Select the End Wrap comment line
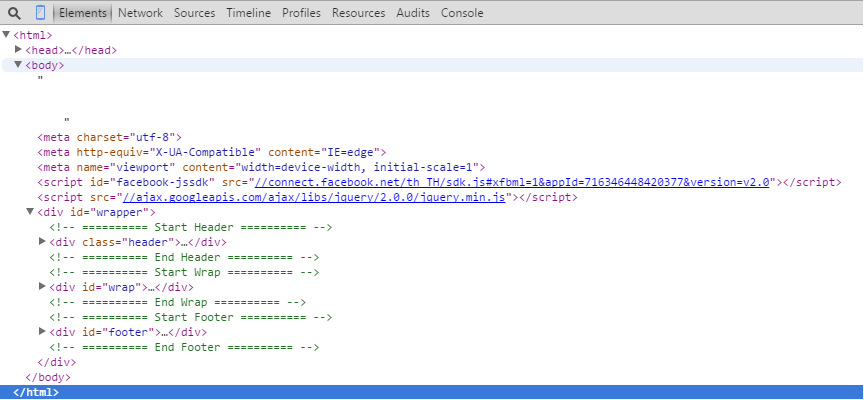Screen dimensions: 864x400 point(177,302)
